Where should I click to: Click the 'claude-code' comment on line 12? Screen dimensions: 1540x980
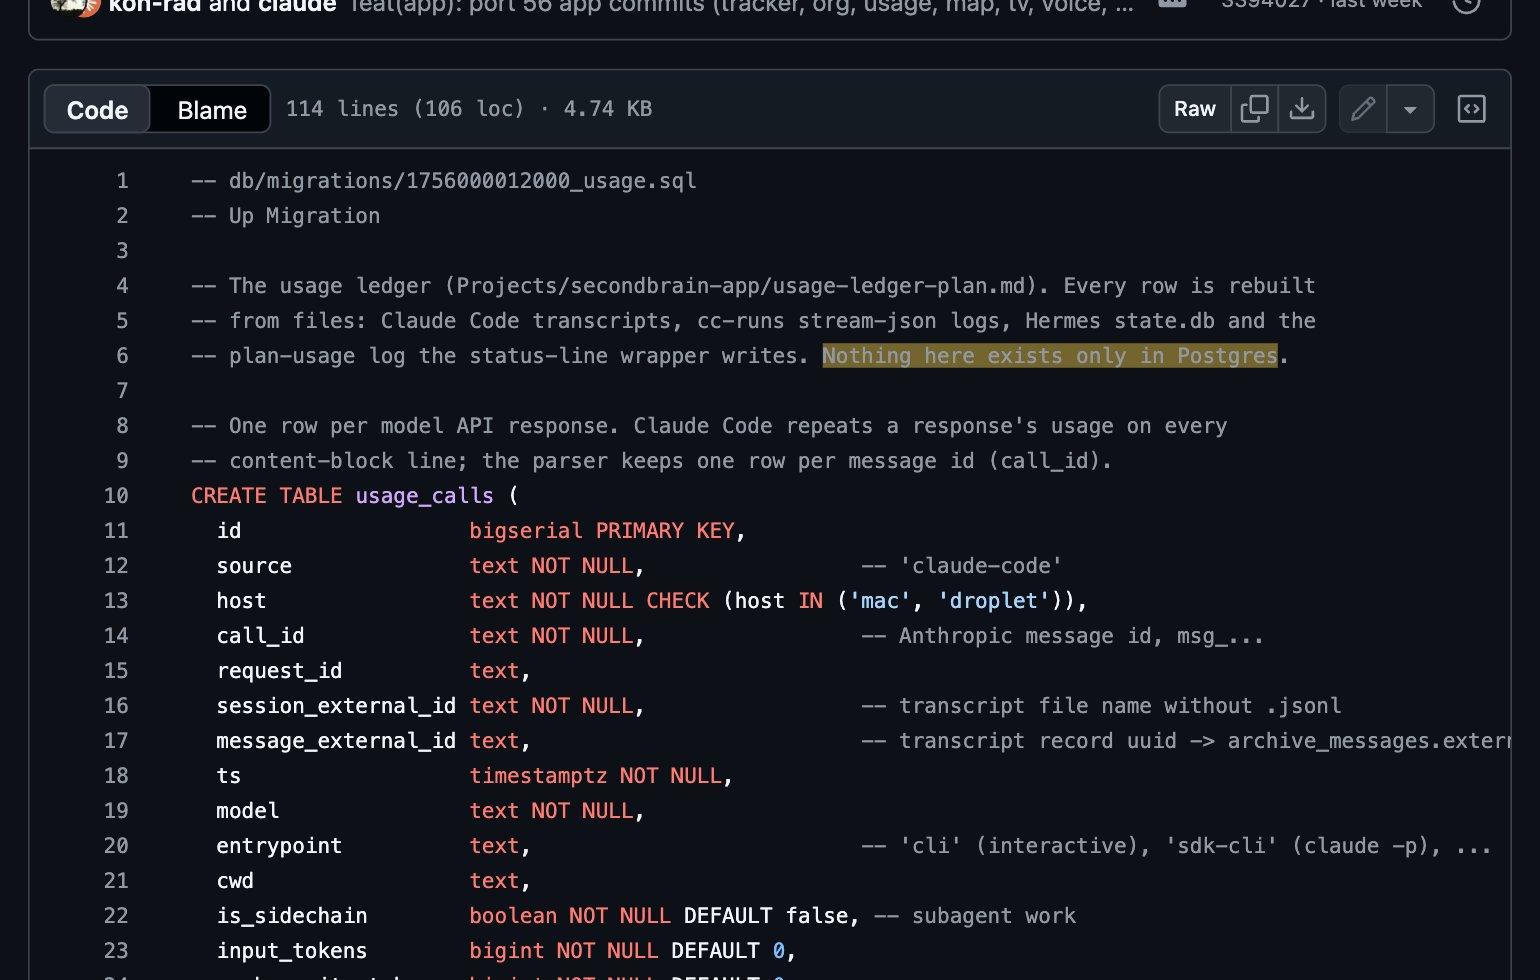tap(962, 566)
